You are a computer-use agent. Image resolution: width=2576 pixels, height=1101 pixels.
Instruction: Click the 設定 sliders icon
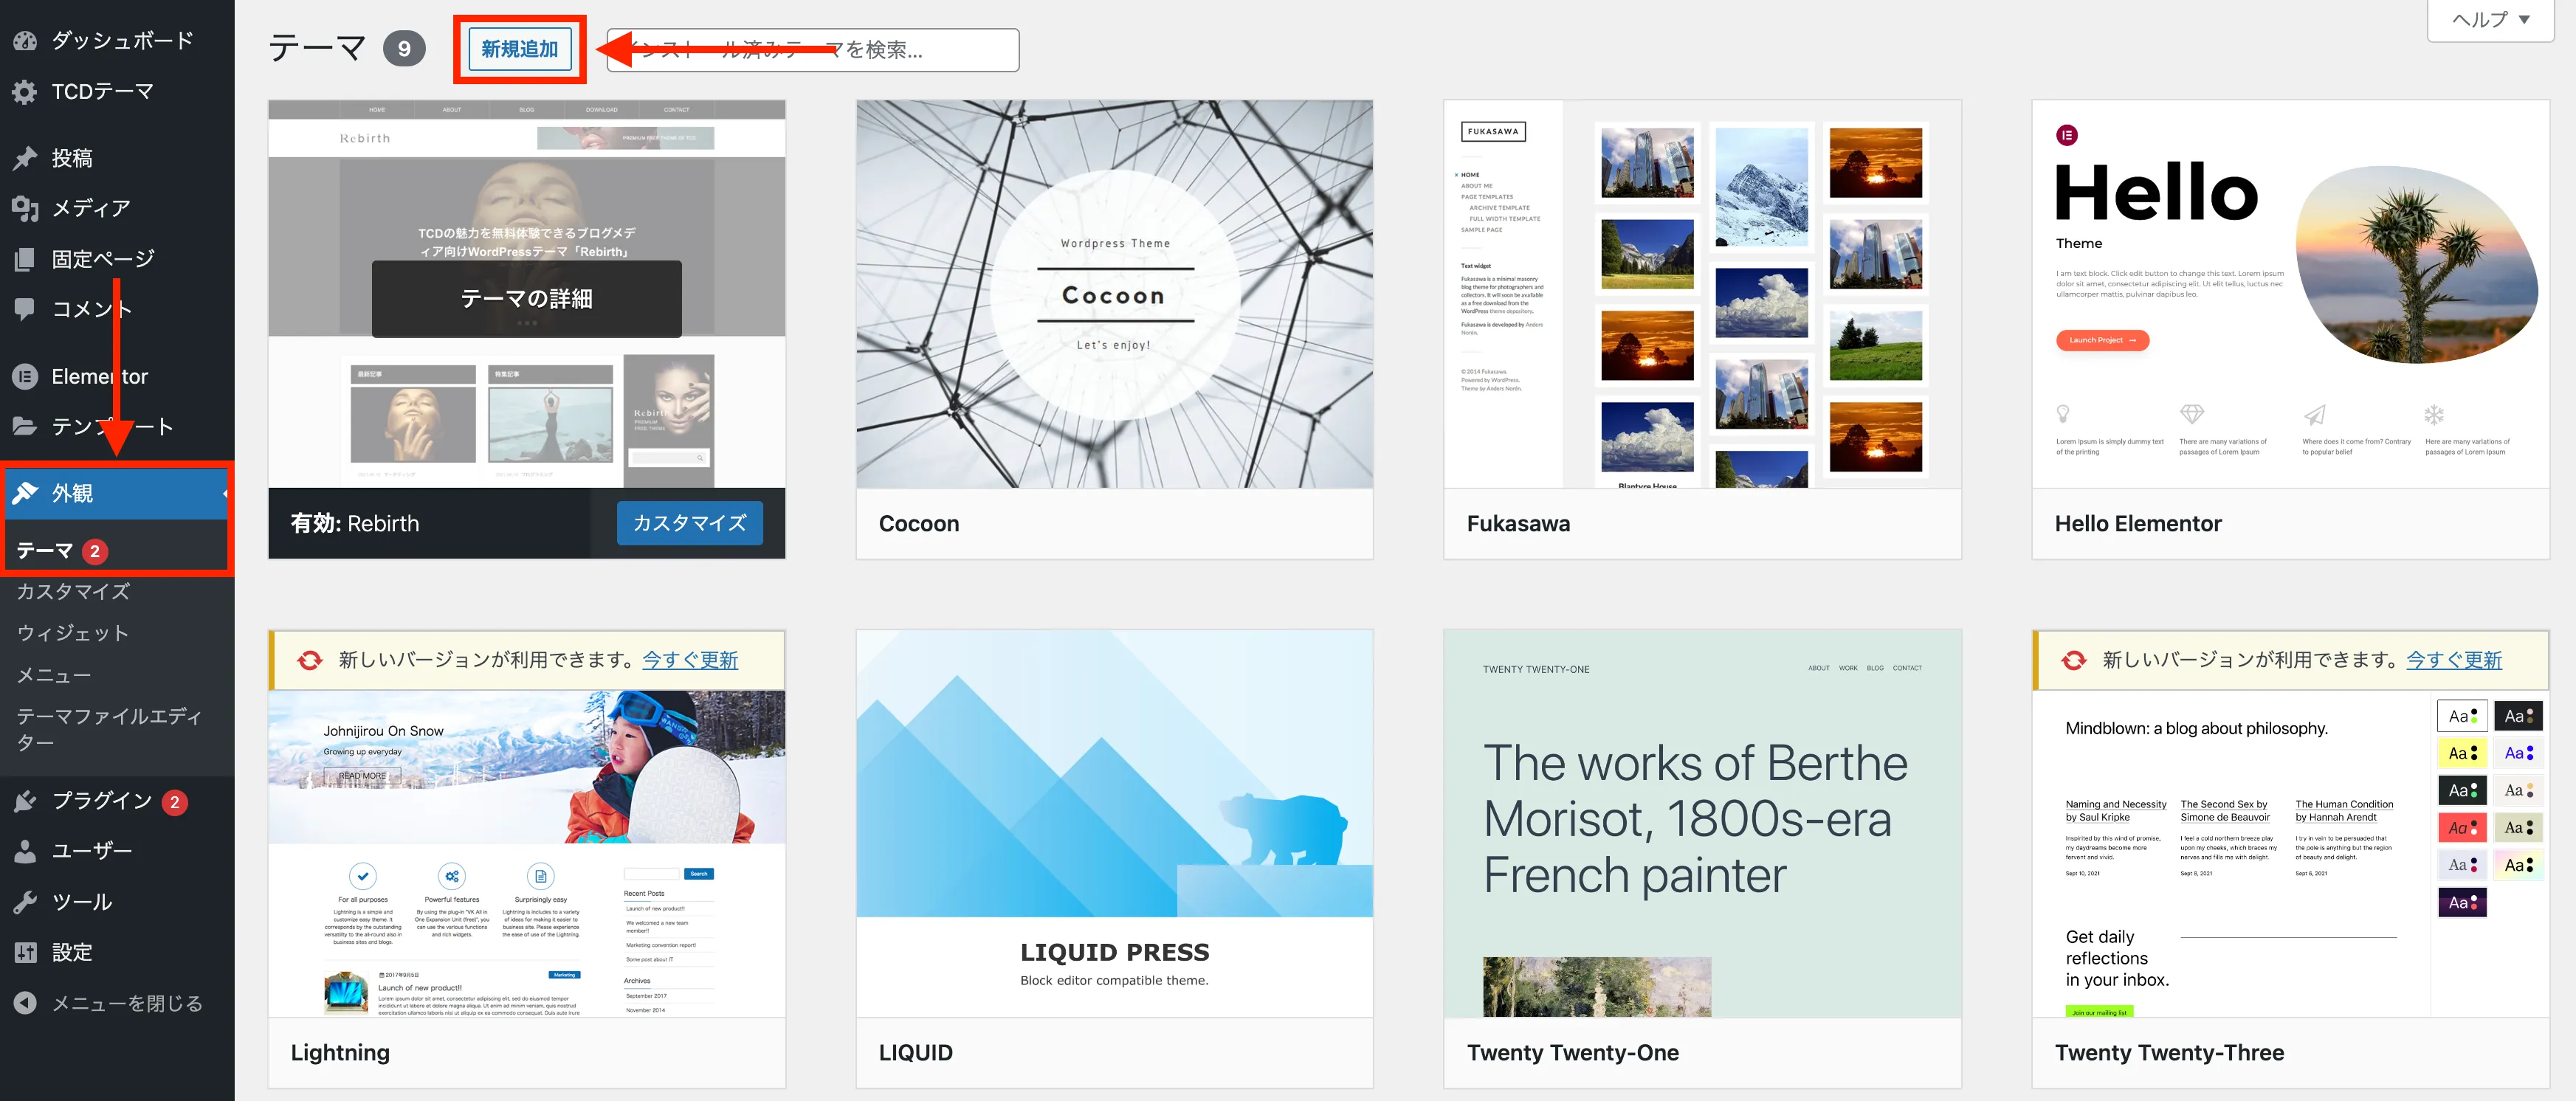click(x=25, y=952)
